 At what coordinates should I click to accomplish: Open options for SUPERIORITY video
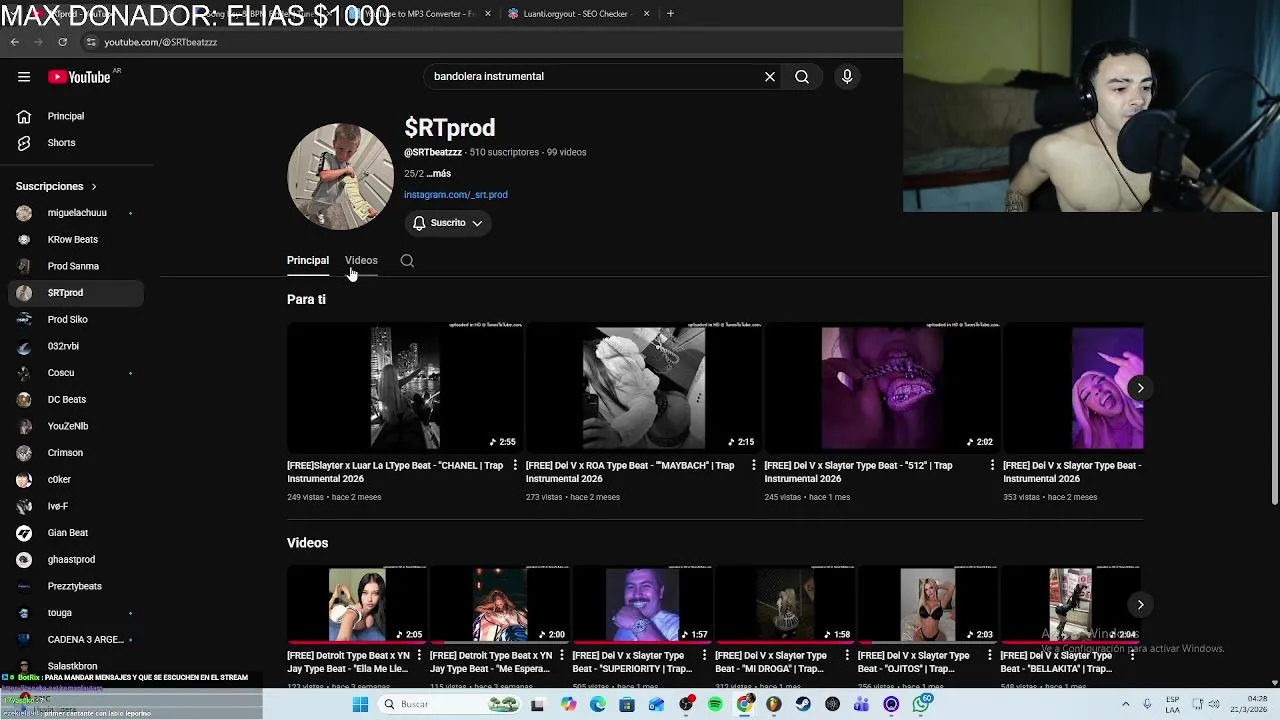point(705,656)
